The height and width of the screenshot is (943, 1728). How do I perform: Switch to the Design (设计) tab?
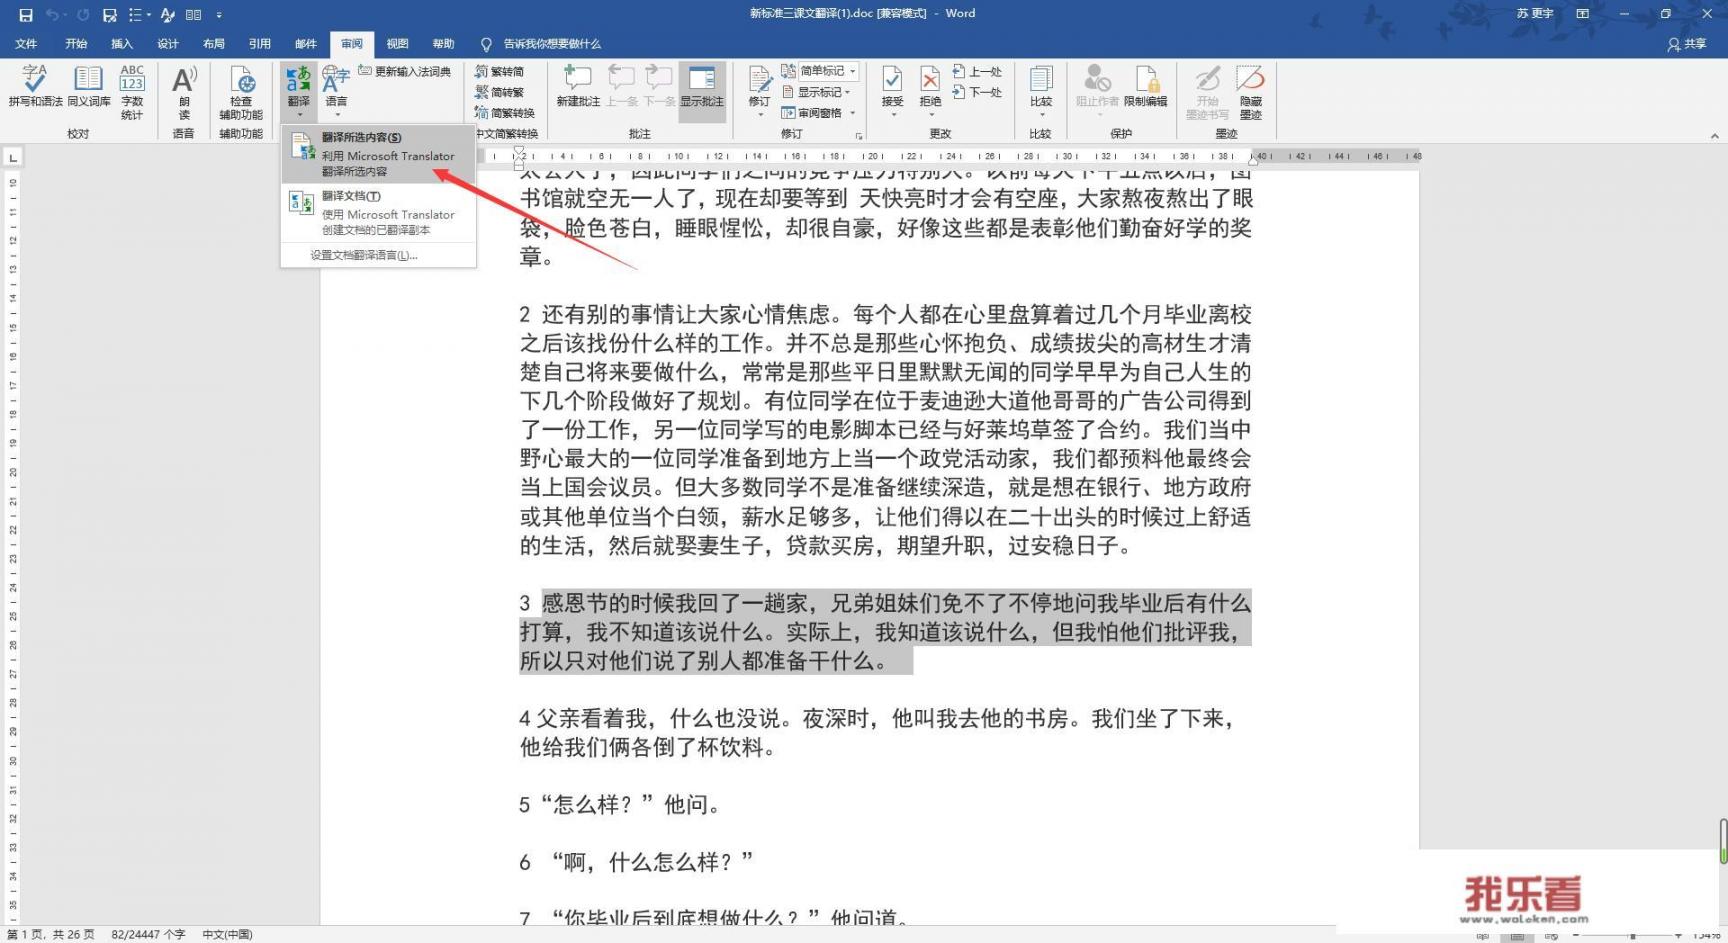click(168, 44)
